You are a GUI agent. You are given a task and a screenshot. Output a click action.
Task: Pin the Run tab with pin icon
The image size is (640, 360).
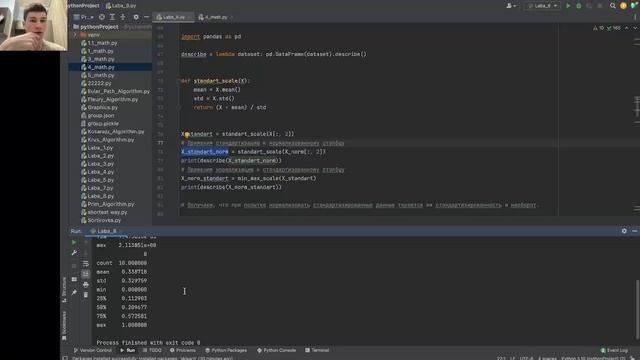click(74, 292)
